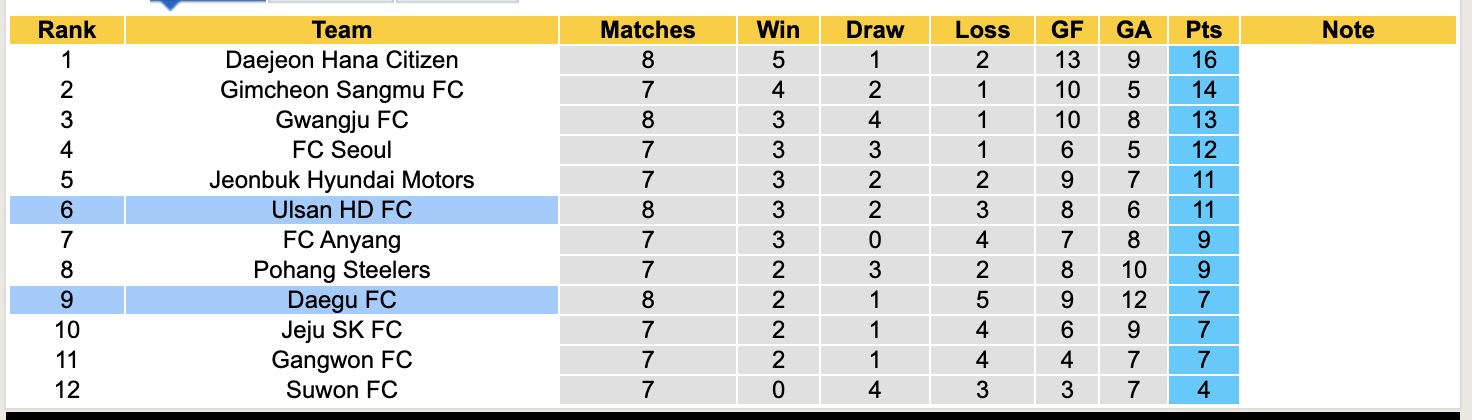Click Suwon FC at the table bottom
Image resolution: width=1472 pixels, height=420 pixels.
point(341,390)
